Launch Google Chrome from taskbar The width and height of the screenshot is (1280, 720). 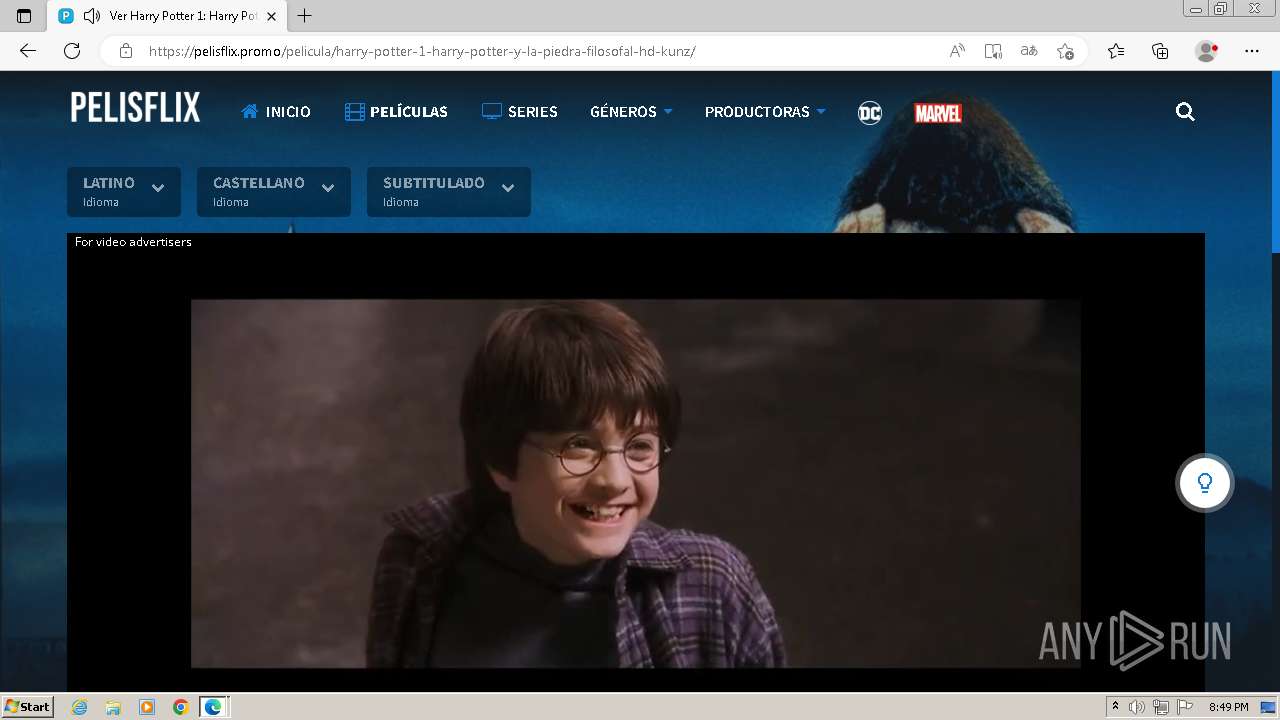coord(181,707)
